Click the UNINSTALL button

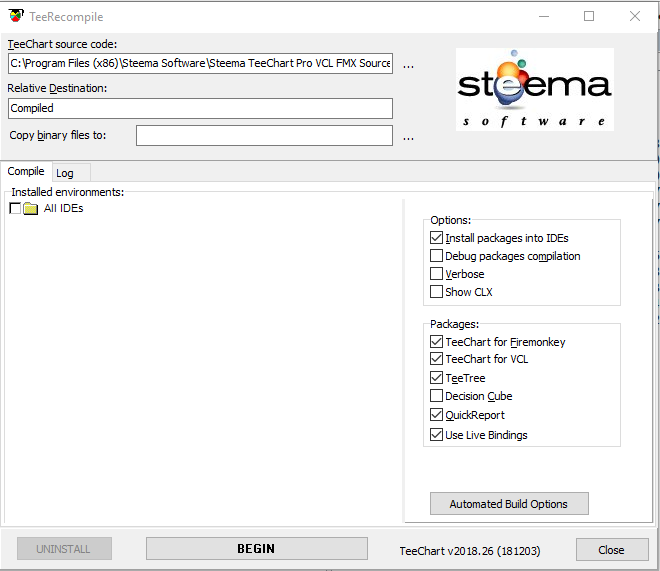[x=64, y=548]
